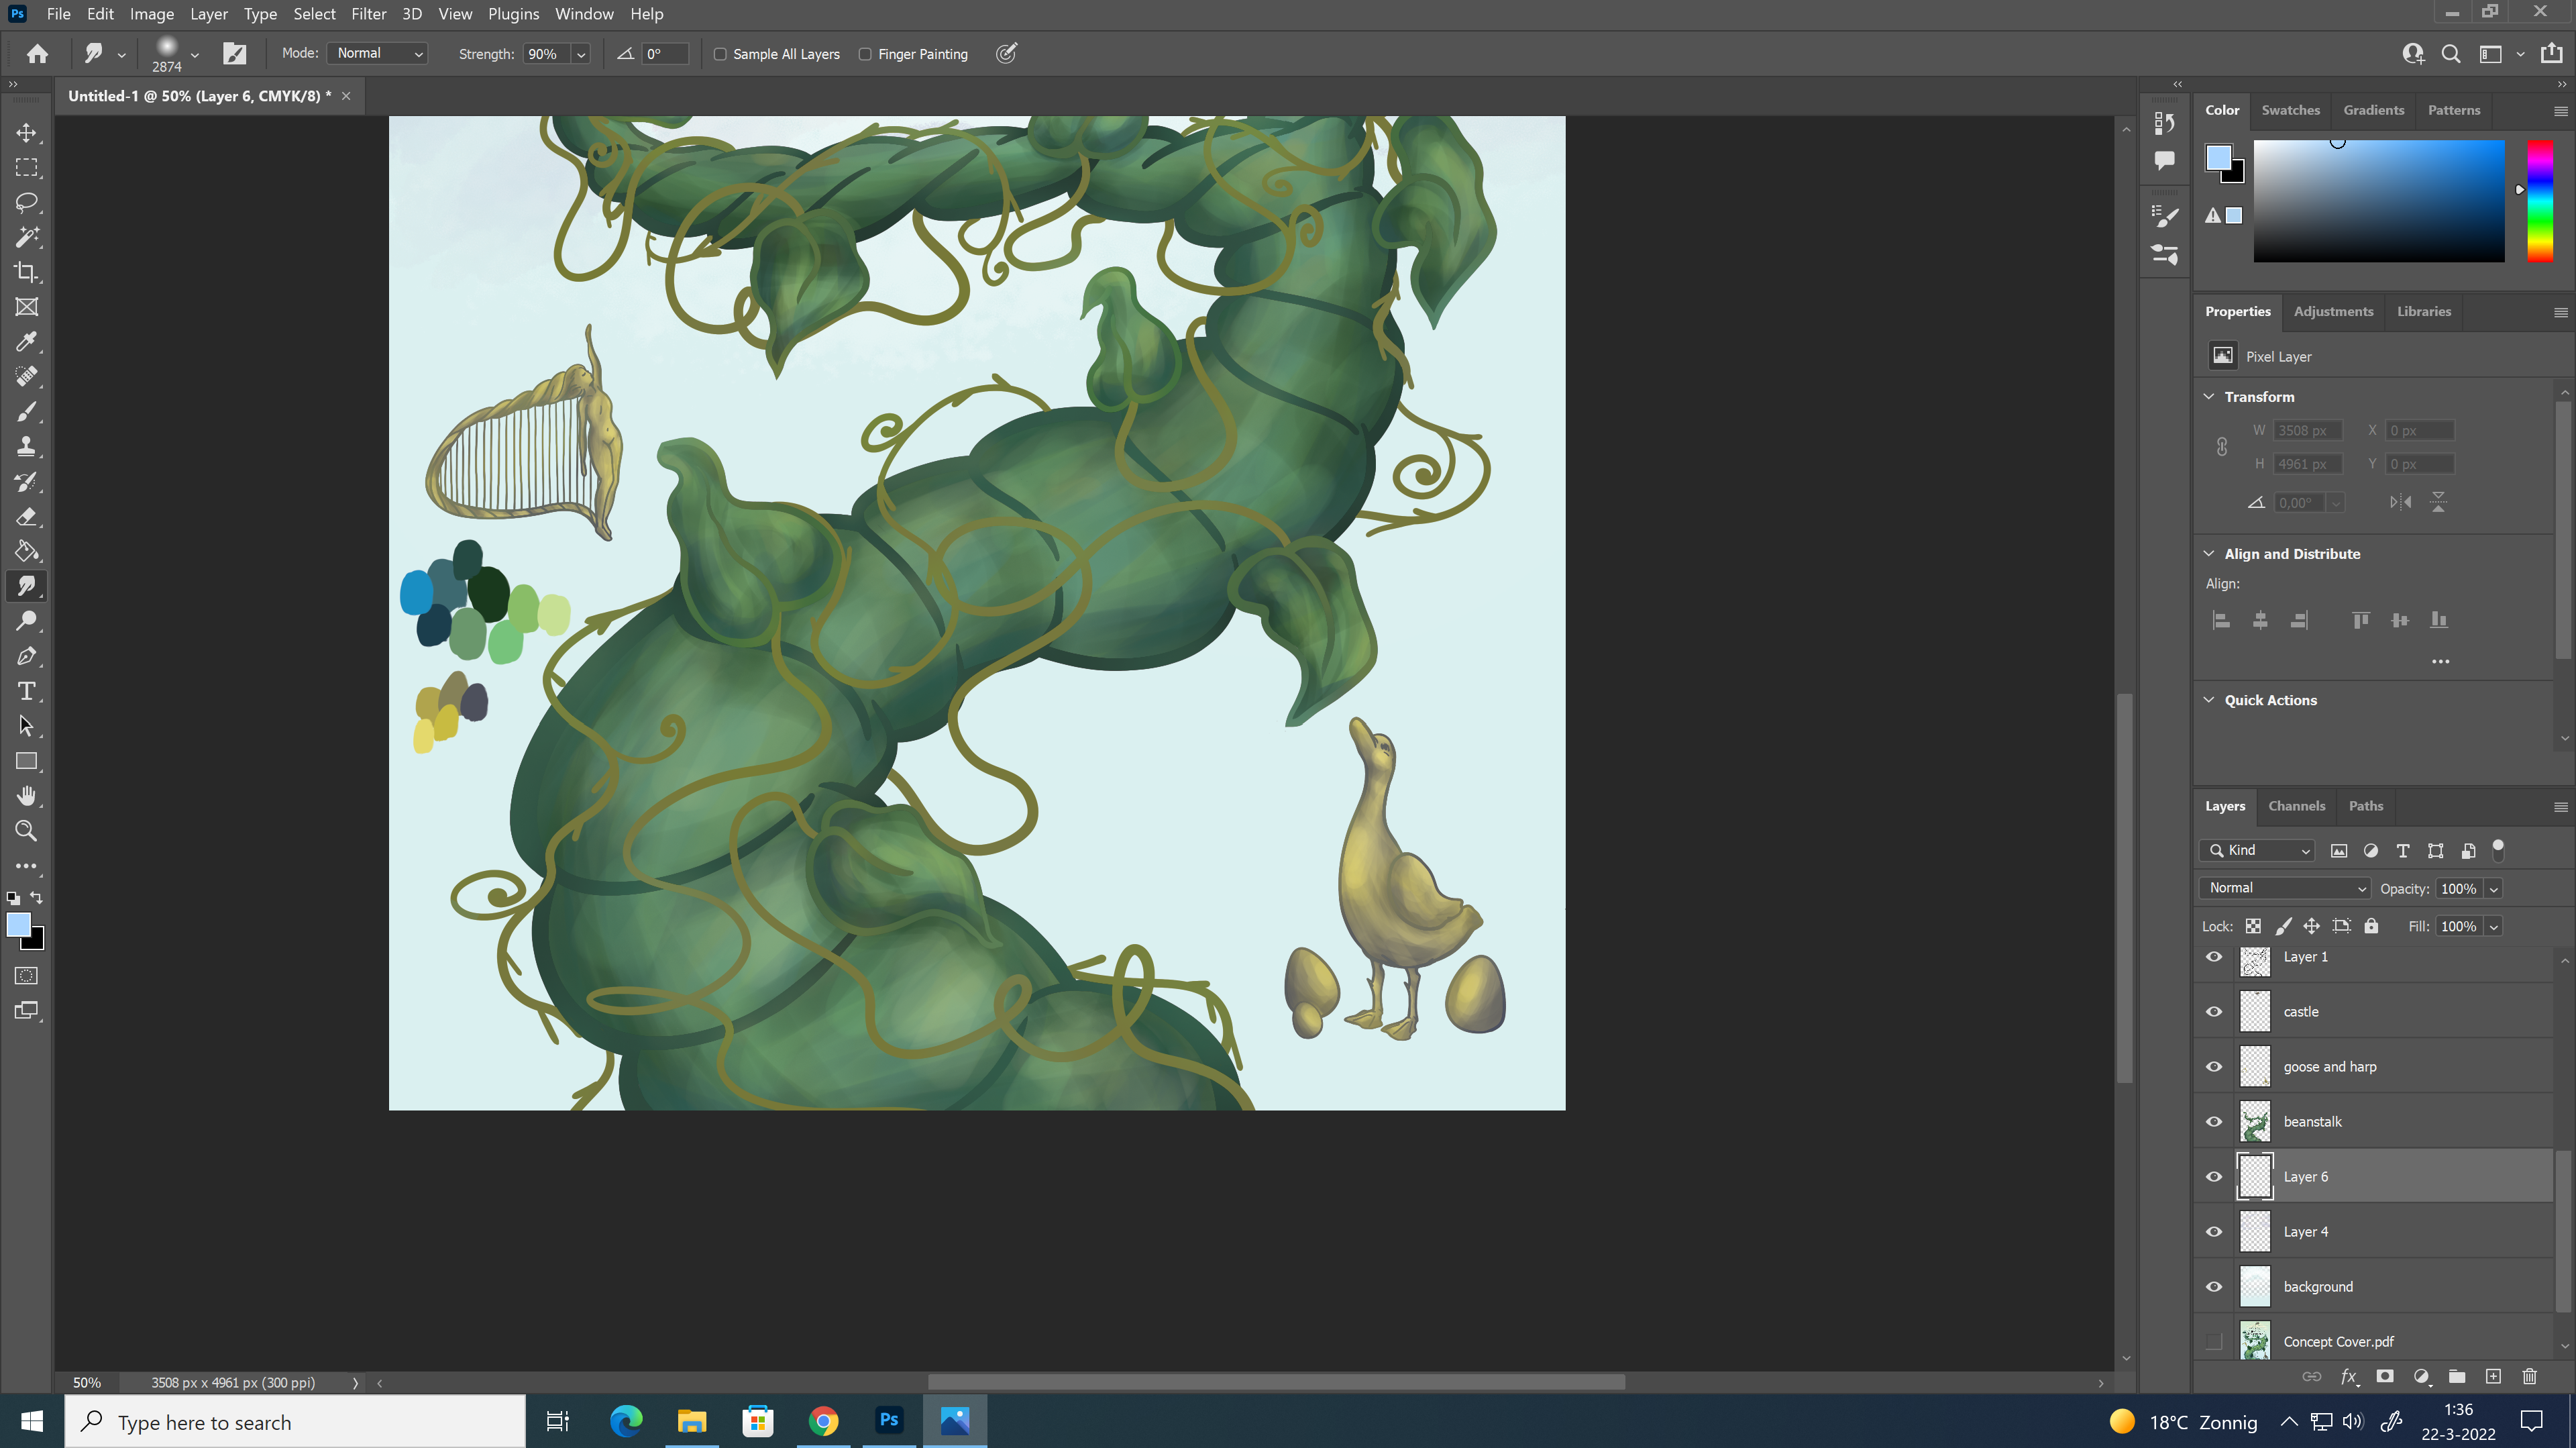Click the foreground color swatch in Color panel
Viewport: 2576px width, 1448px height.
pos(2218,157)
